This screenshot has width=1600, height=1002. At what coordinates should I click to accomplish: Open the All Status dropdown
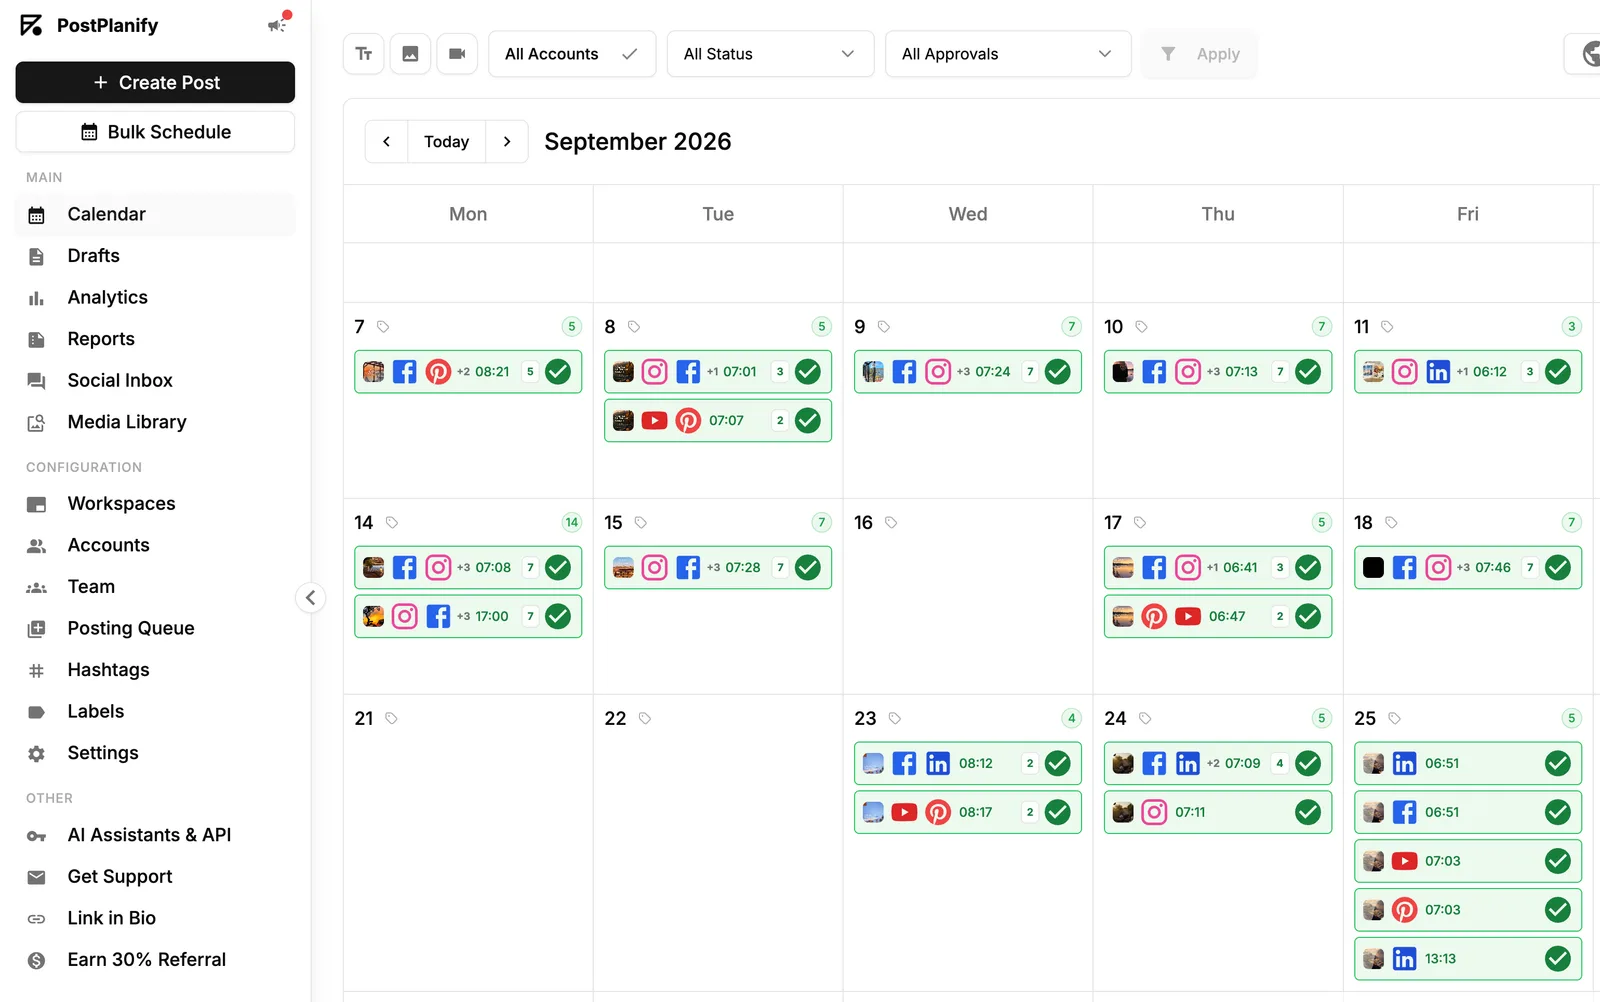pyautogui.click(x=771, y=54)
